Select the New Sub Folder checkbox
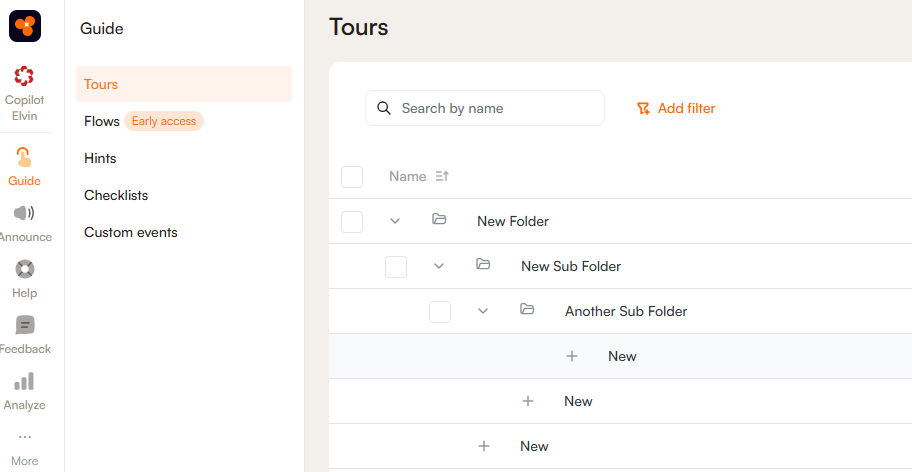912x472 pixels. pos(396,267)
